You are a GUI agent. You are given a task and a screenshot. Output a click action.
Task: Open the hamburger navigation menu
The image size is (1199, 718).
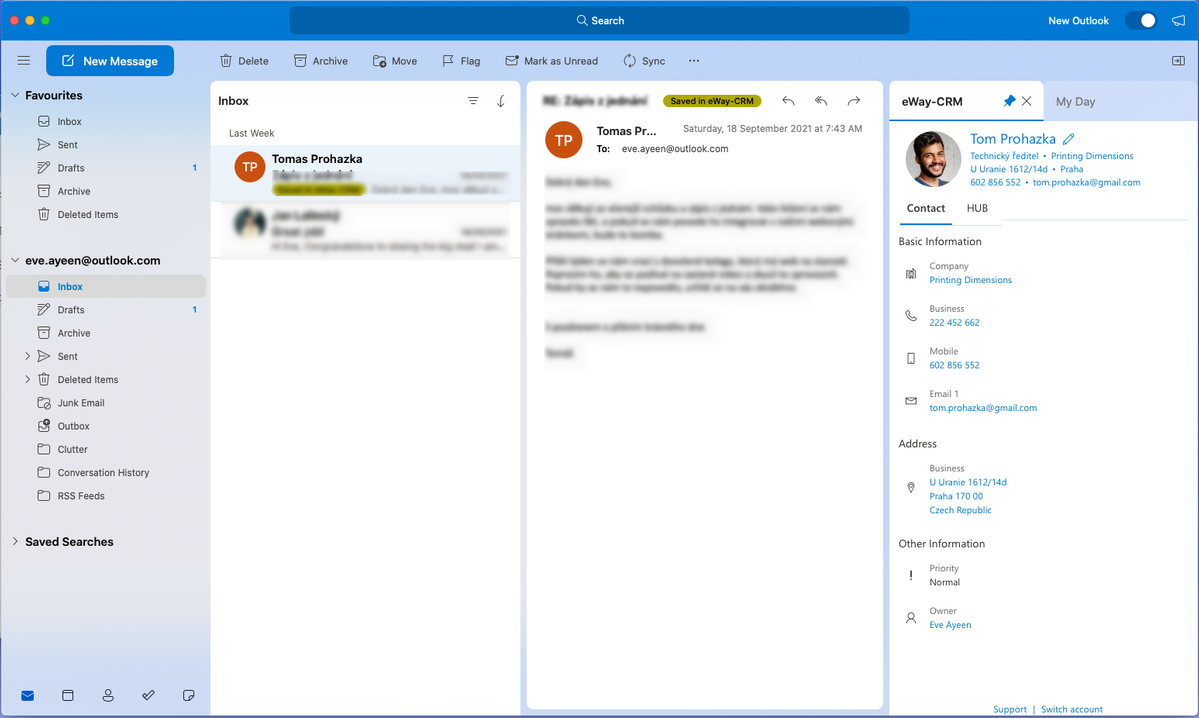point(24,60)
